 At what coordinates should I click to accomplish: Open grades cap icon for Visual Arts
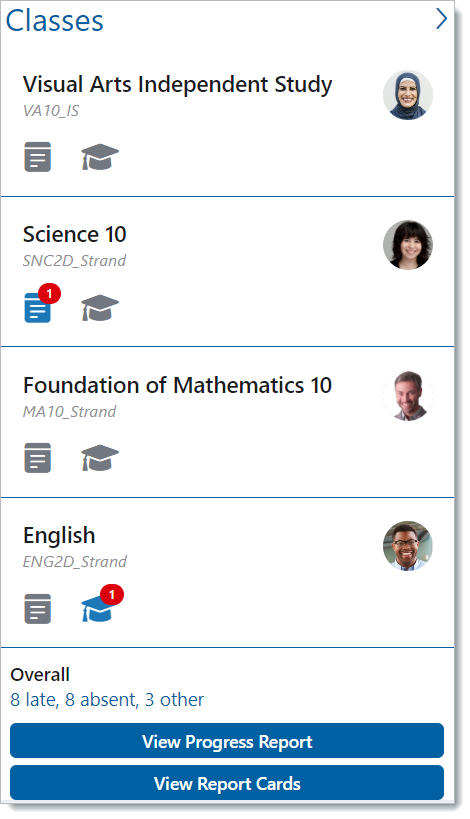point(100,157)
